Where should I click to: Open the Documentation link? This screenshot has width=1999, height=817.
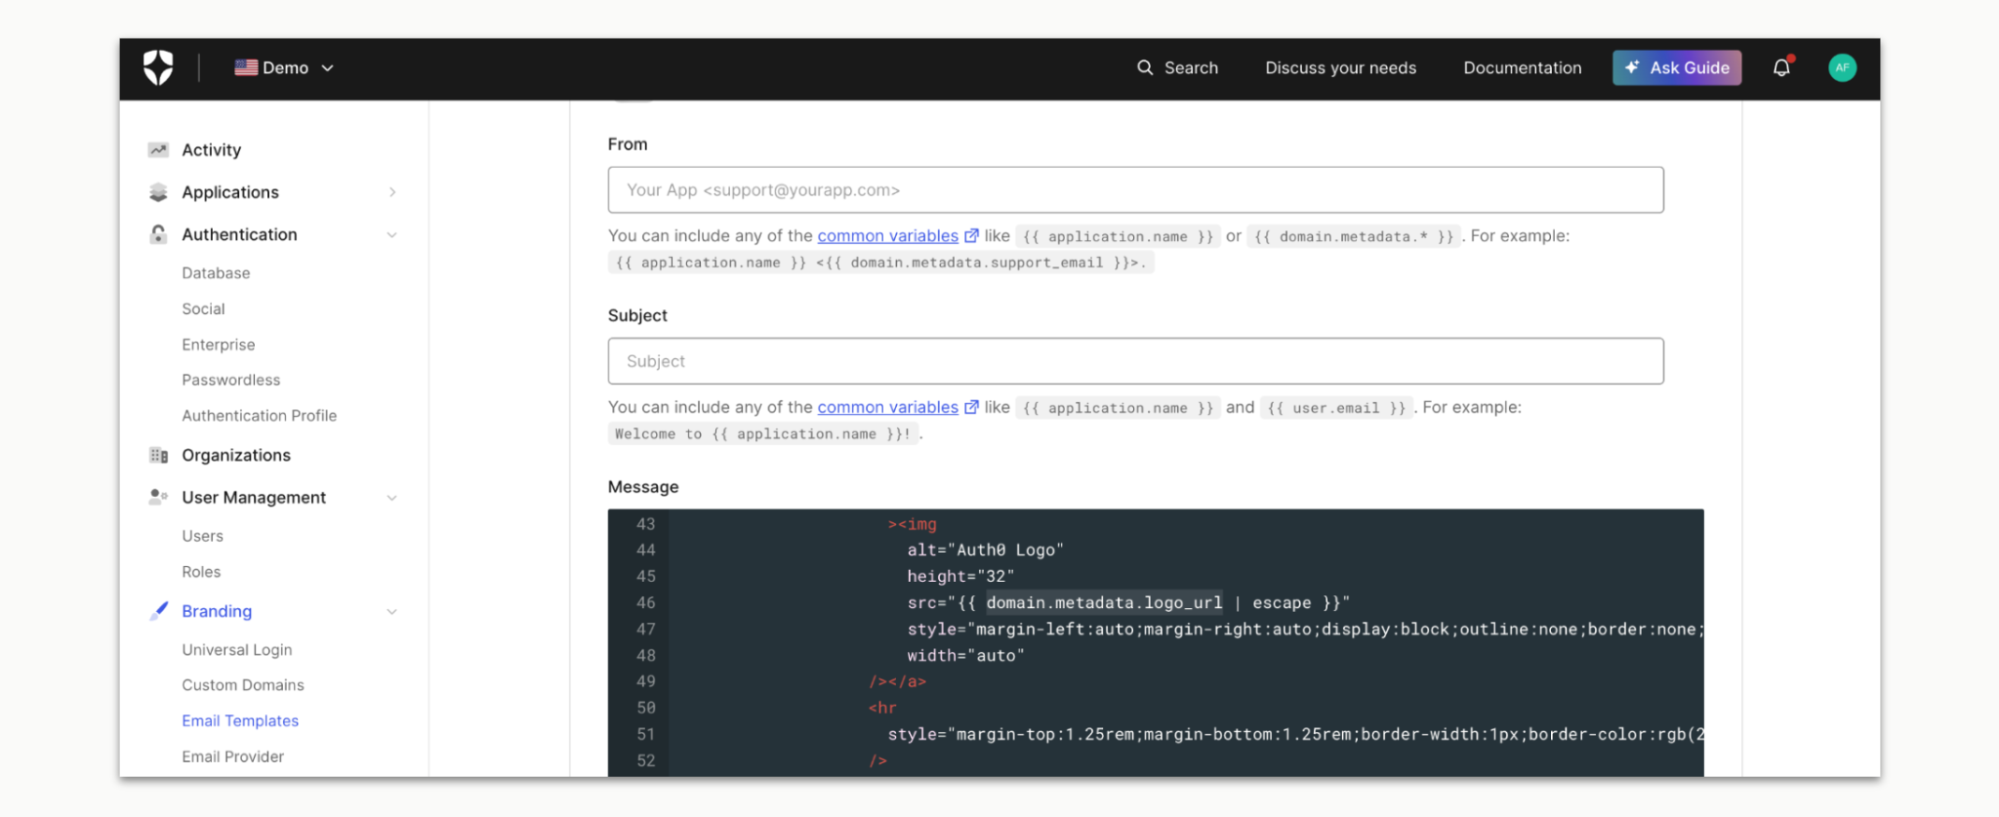pos(1522,68)
